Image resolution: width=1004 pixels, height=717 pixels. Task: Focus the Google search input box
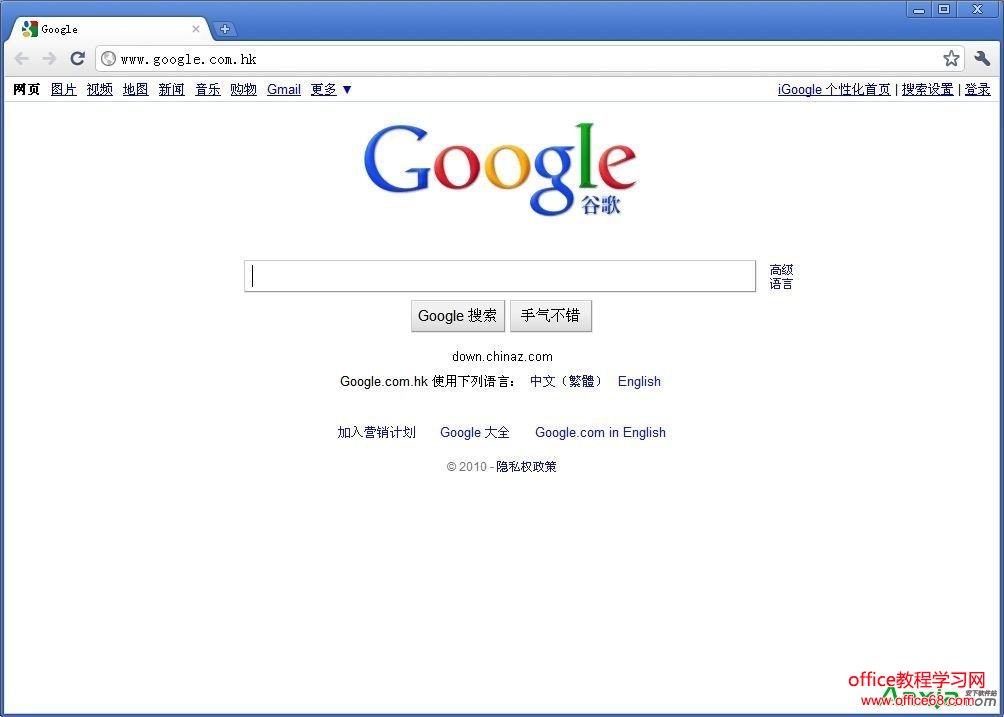[499, 276]
